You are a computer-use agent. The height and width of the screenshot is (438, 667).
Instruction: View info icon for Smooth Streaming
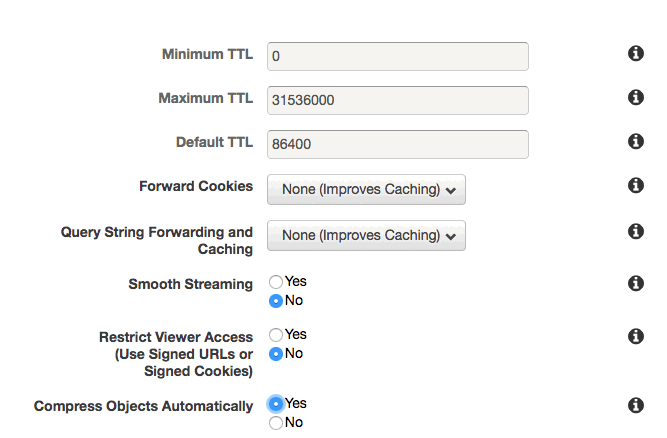coord(636,283)
